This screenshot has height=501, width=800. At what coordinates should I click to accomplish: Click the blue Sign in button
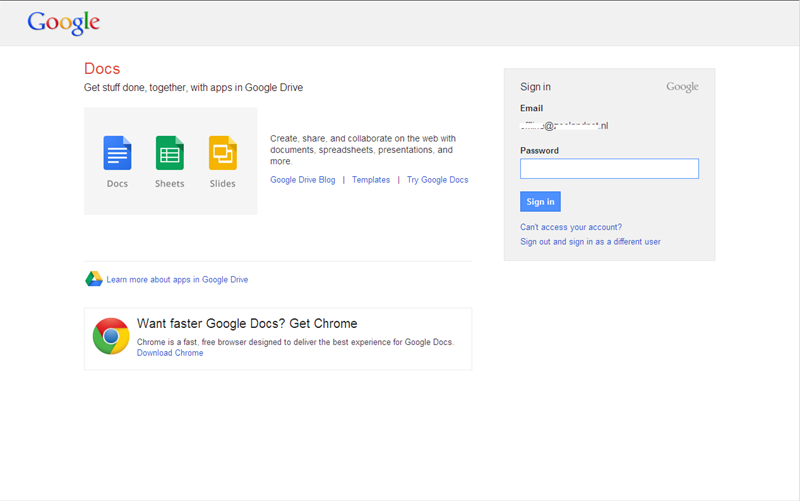click(x=540, y=202)
